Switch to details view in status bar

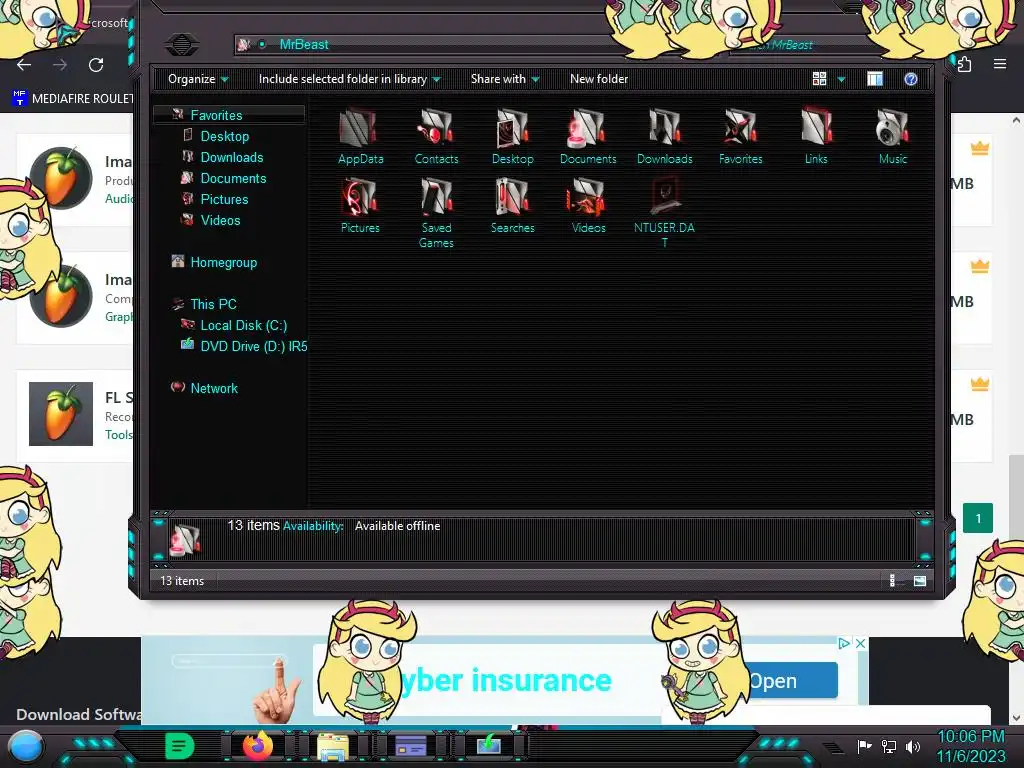point(893,581)
